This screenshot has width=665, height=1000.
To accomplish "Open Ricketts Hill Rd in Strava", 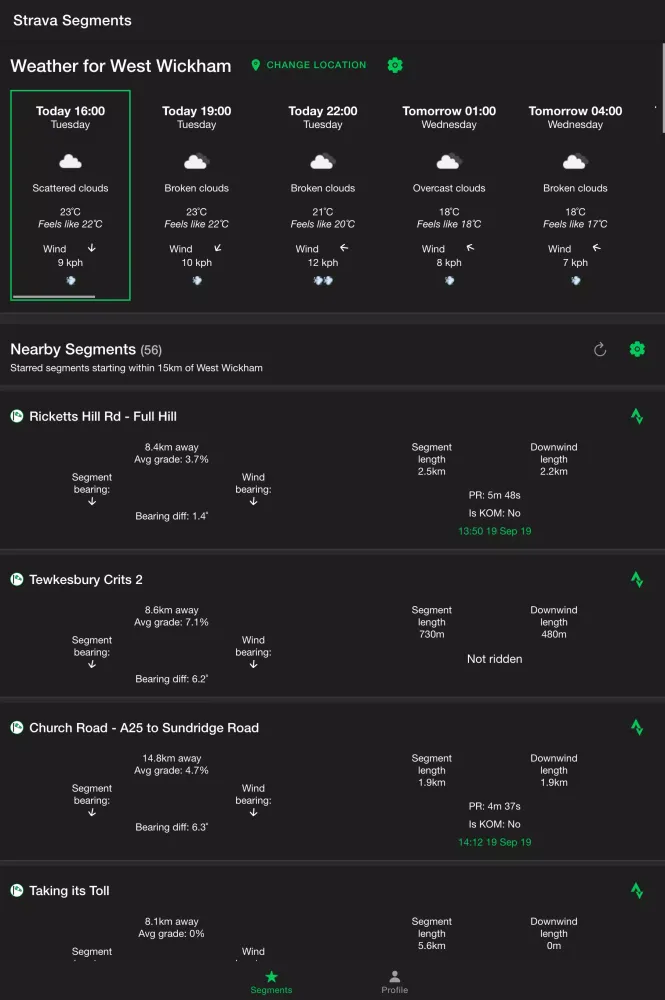I will pyautogui.click(x=637, y=416).
